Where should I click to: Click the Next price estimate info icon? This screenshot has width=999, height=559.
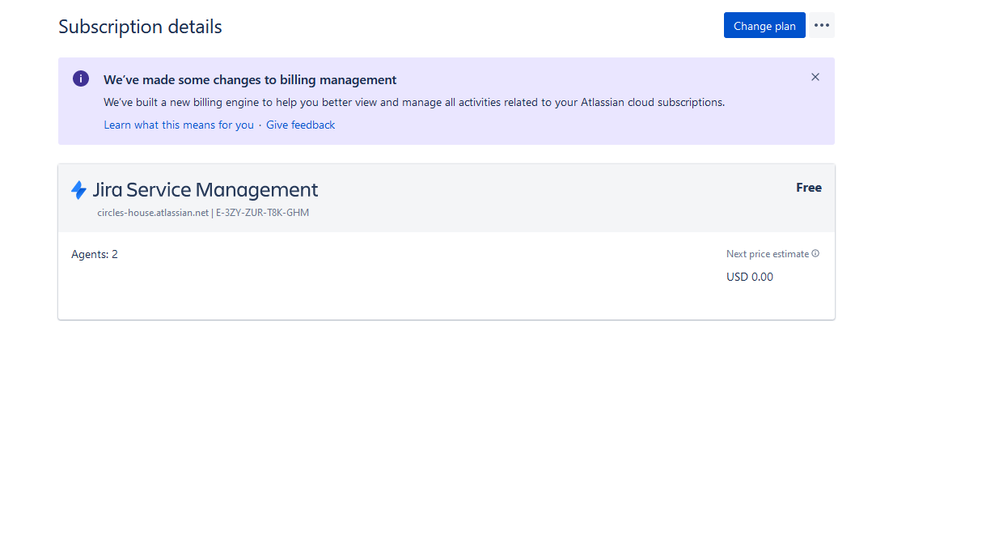(x=816, y=254)
